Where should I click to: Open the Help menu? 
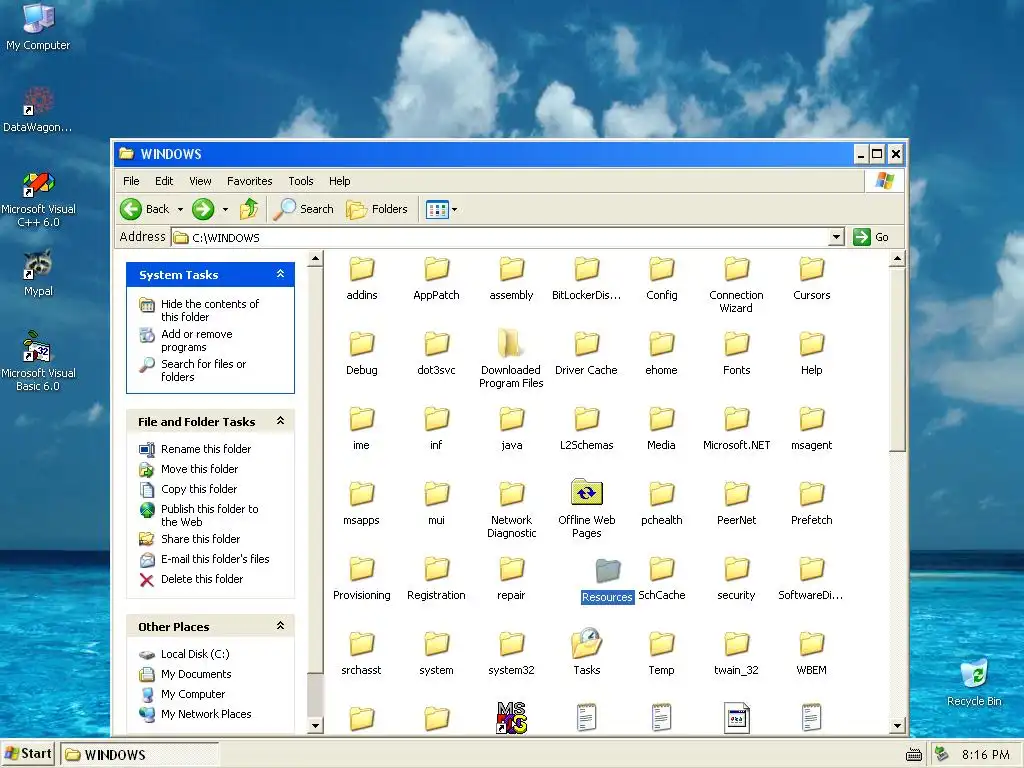[x=340, y=181]
